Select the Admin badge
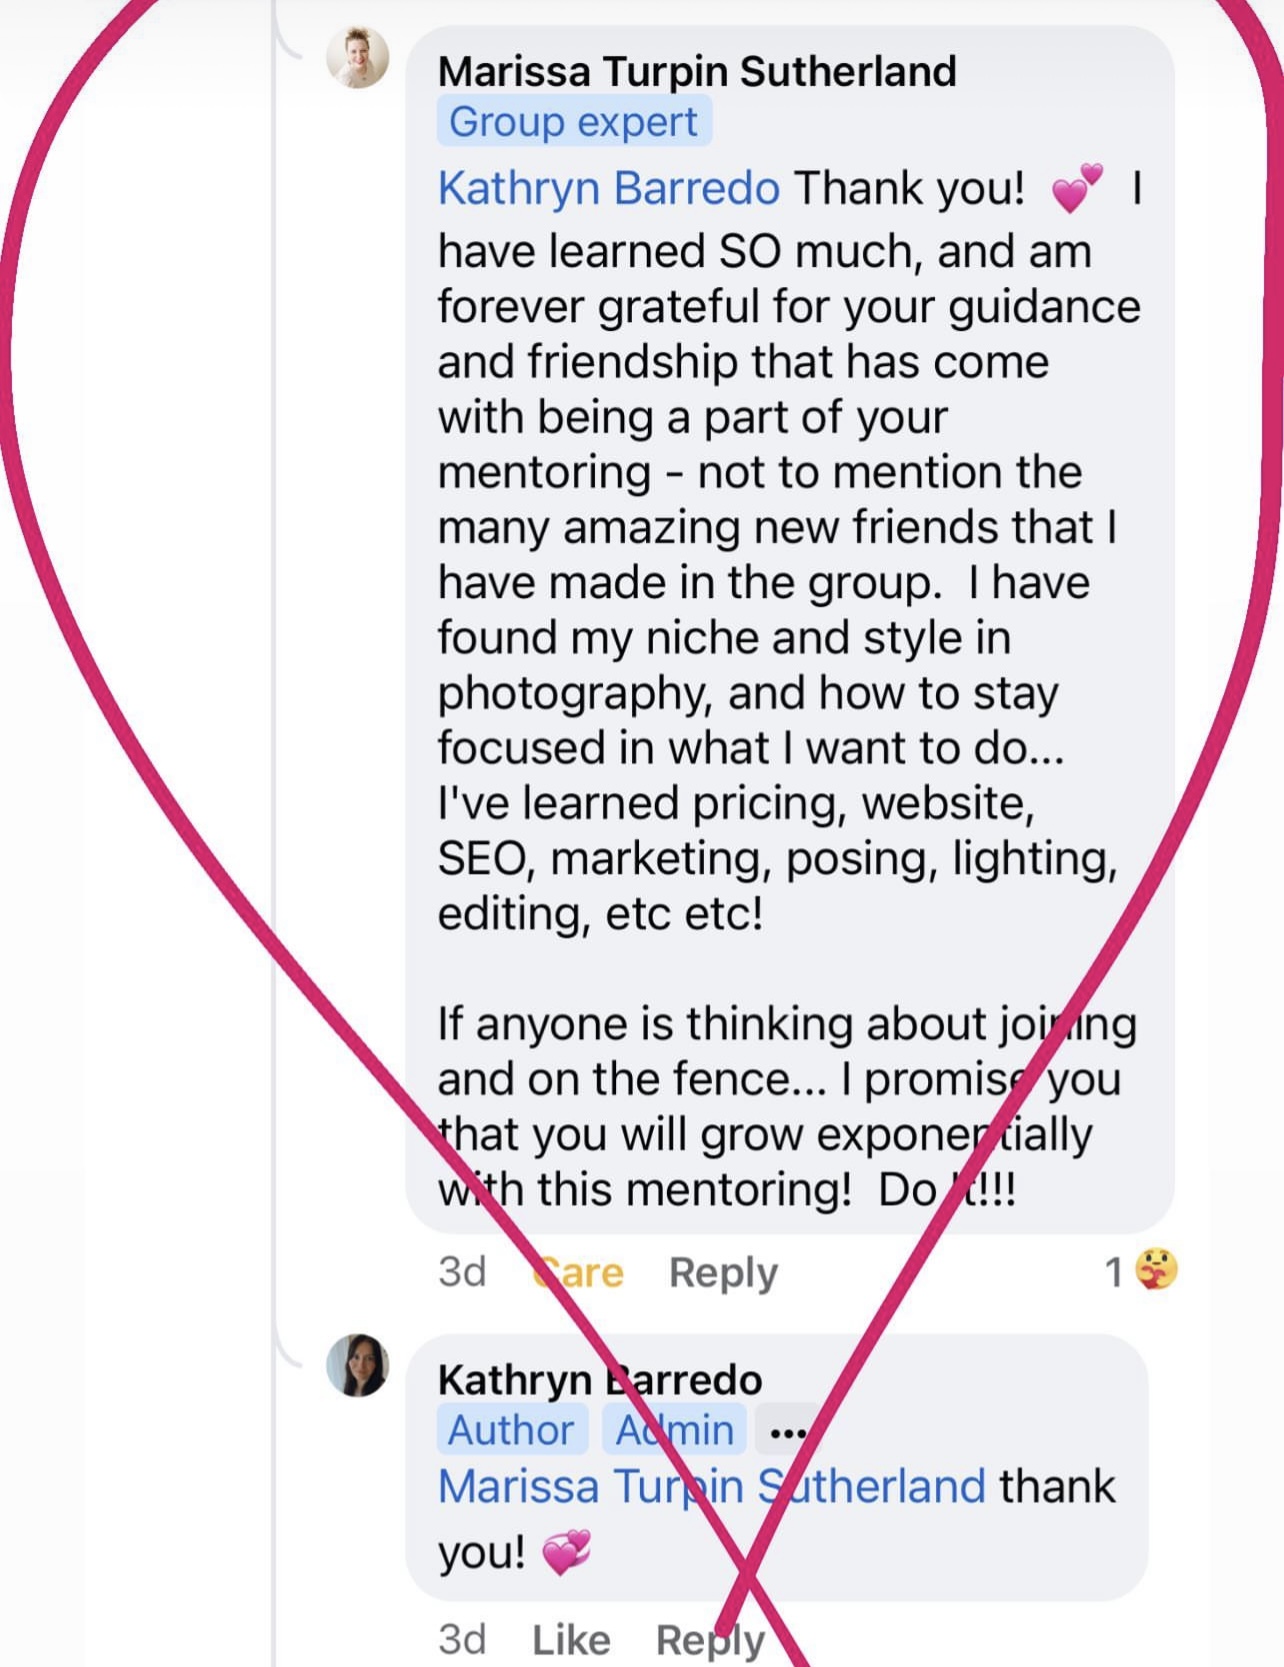 pyautogui.click(x=675, y=1430)
